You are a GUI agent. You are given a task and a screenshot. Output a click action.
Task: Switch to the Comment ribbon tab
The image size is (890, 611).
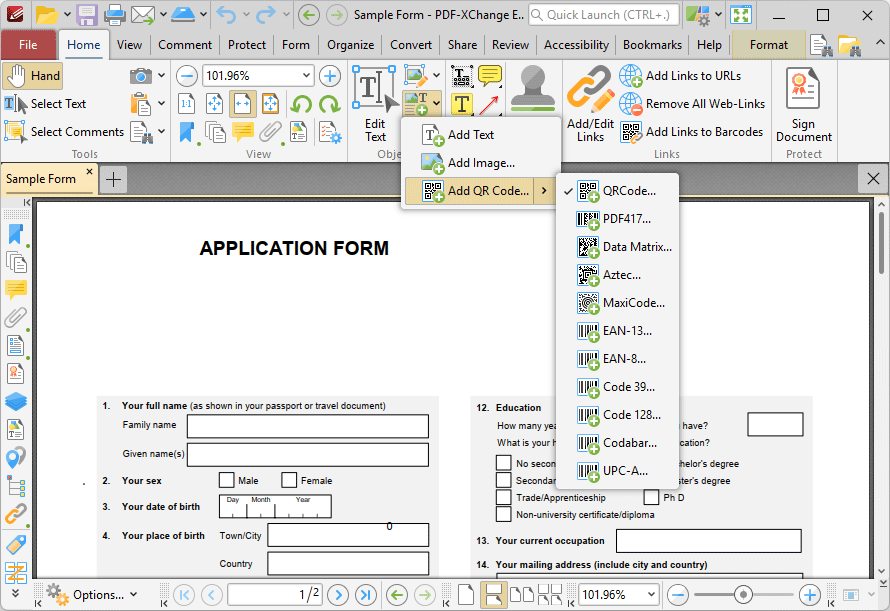185,45
